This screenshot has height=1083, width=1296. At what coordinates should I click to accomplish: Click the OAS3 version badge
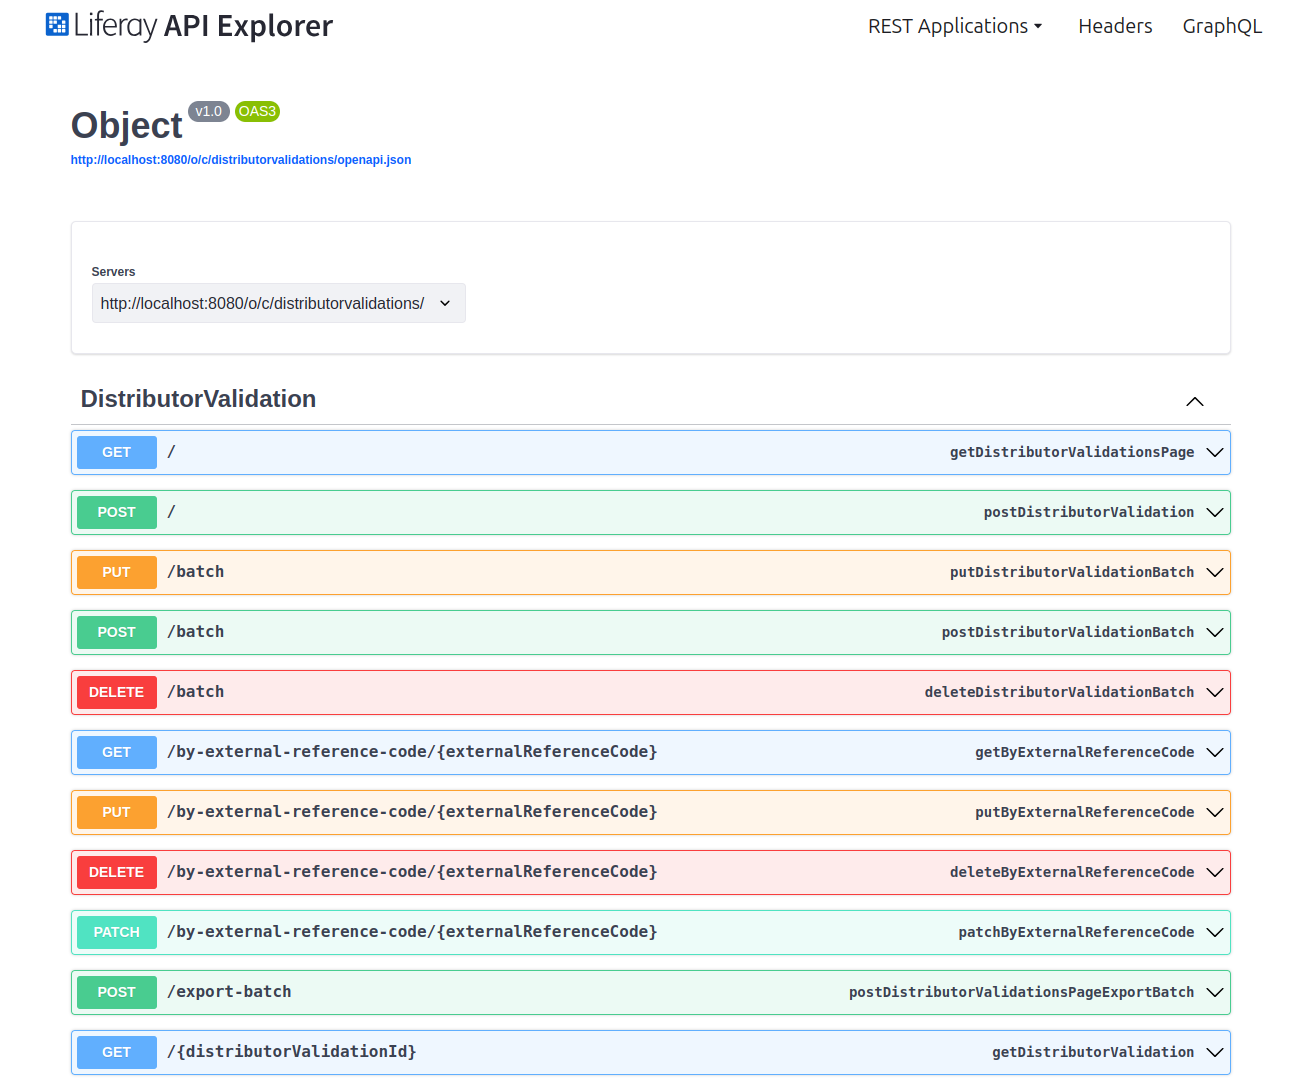(x=257, y=111)
